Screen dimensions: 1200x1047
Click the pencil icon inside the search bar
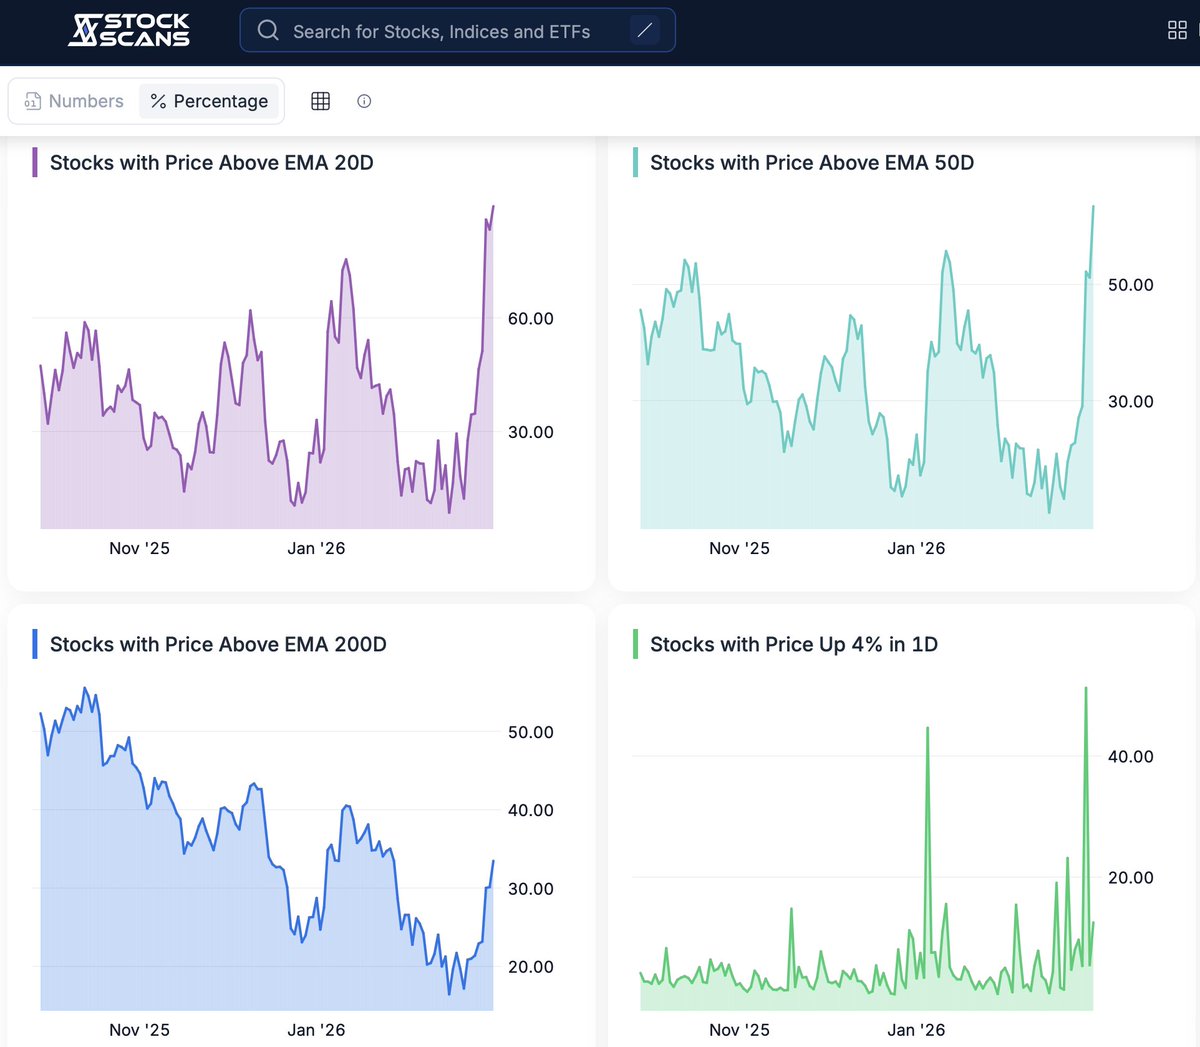(x=645, y=30)
